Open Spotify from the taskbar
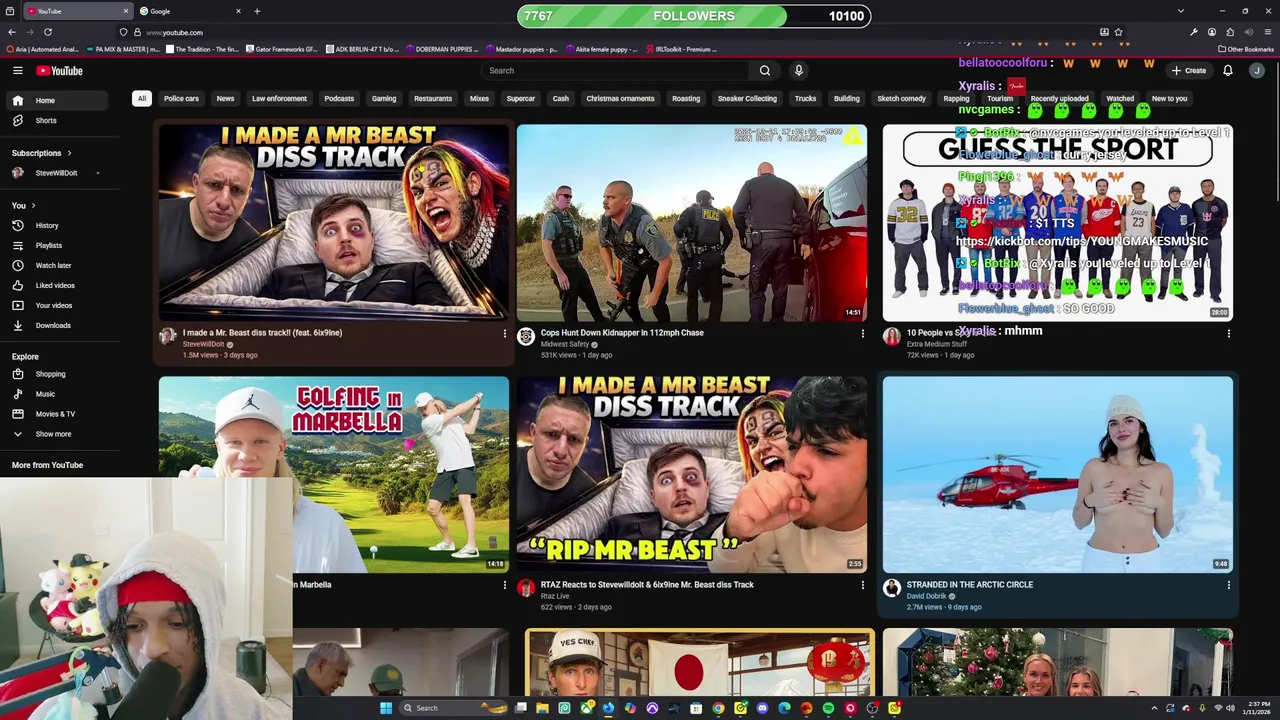1280x720 pixels. [x=828, y=708]
